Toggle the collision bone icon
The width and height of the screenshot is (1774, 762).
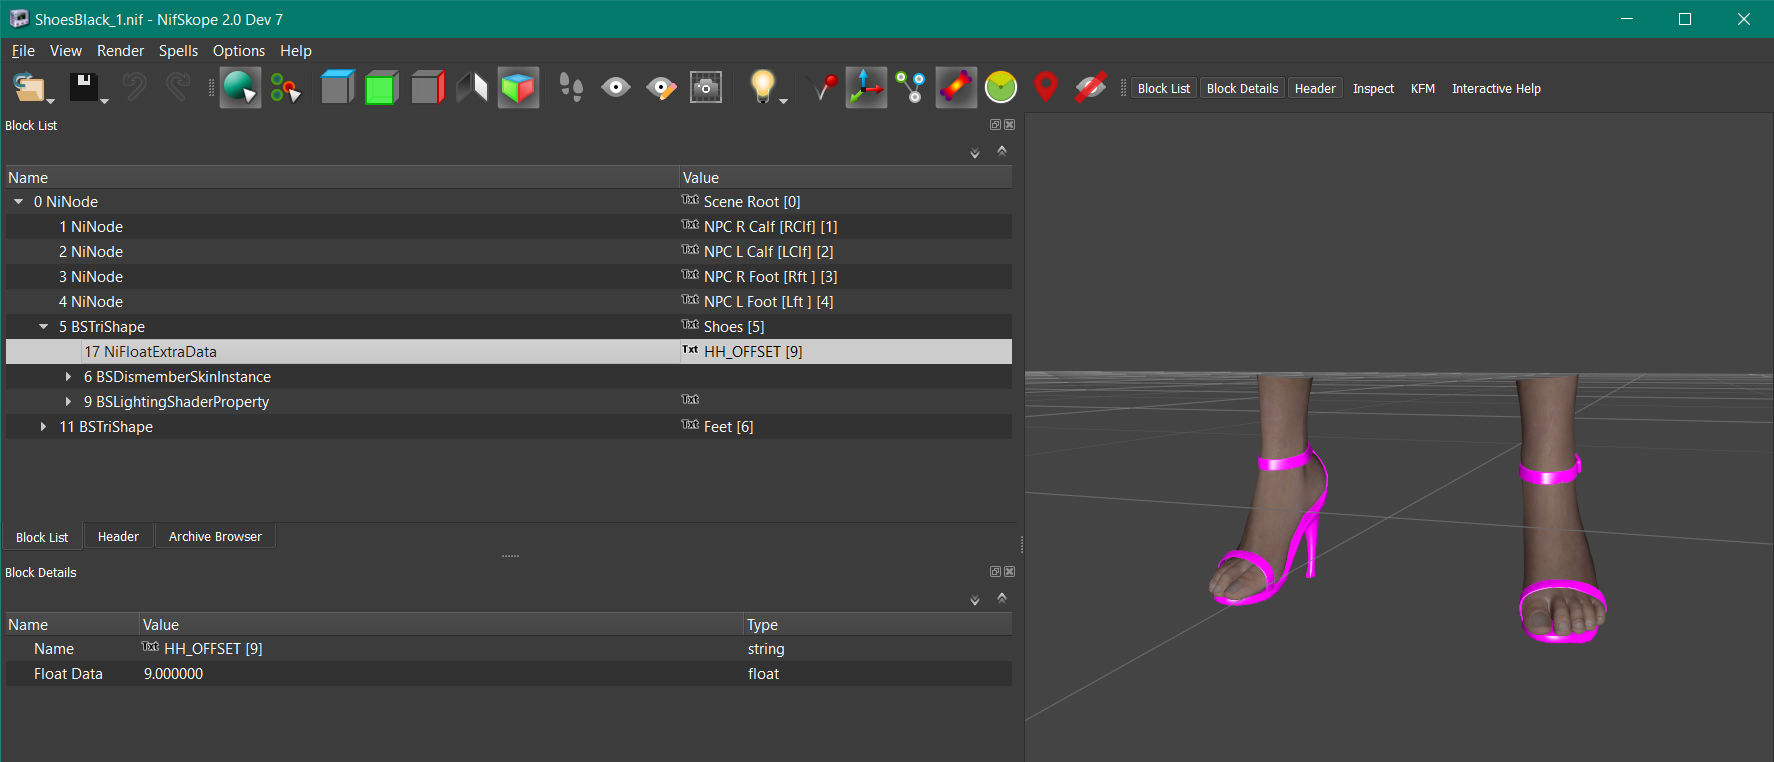click(x=956, y=88)
